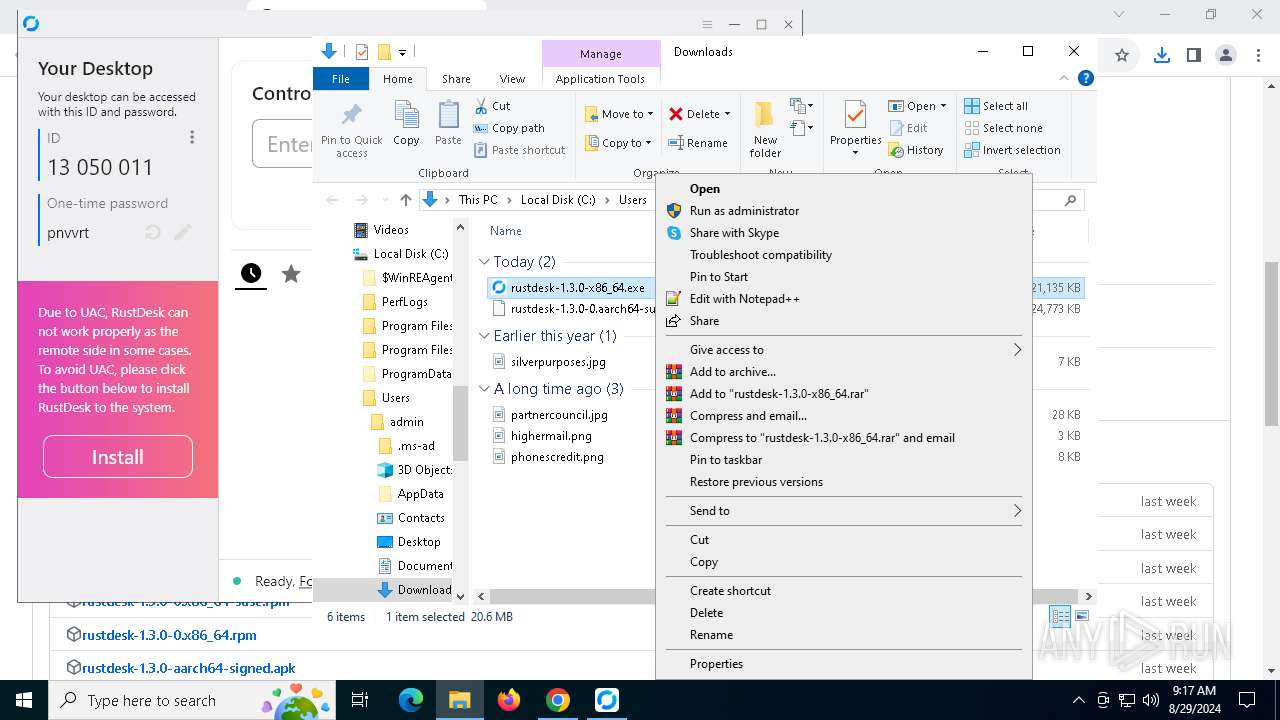This screenshot has width=1280, height=720.
Task: Open Firefox from the taskbar
Action: (x=509, y=700)
